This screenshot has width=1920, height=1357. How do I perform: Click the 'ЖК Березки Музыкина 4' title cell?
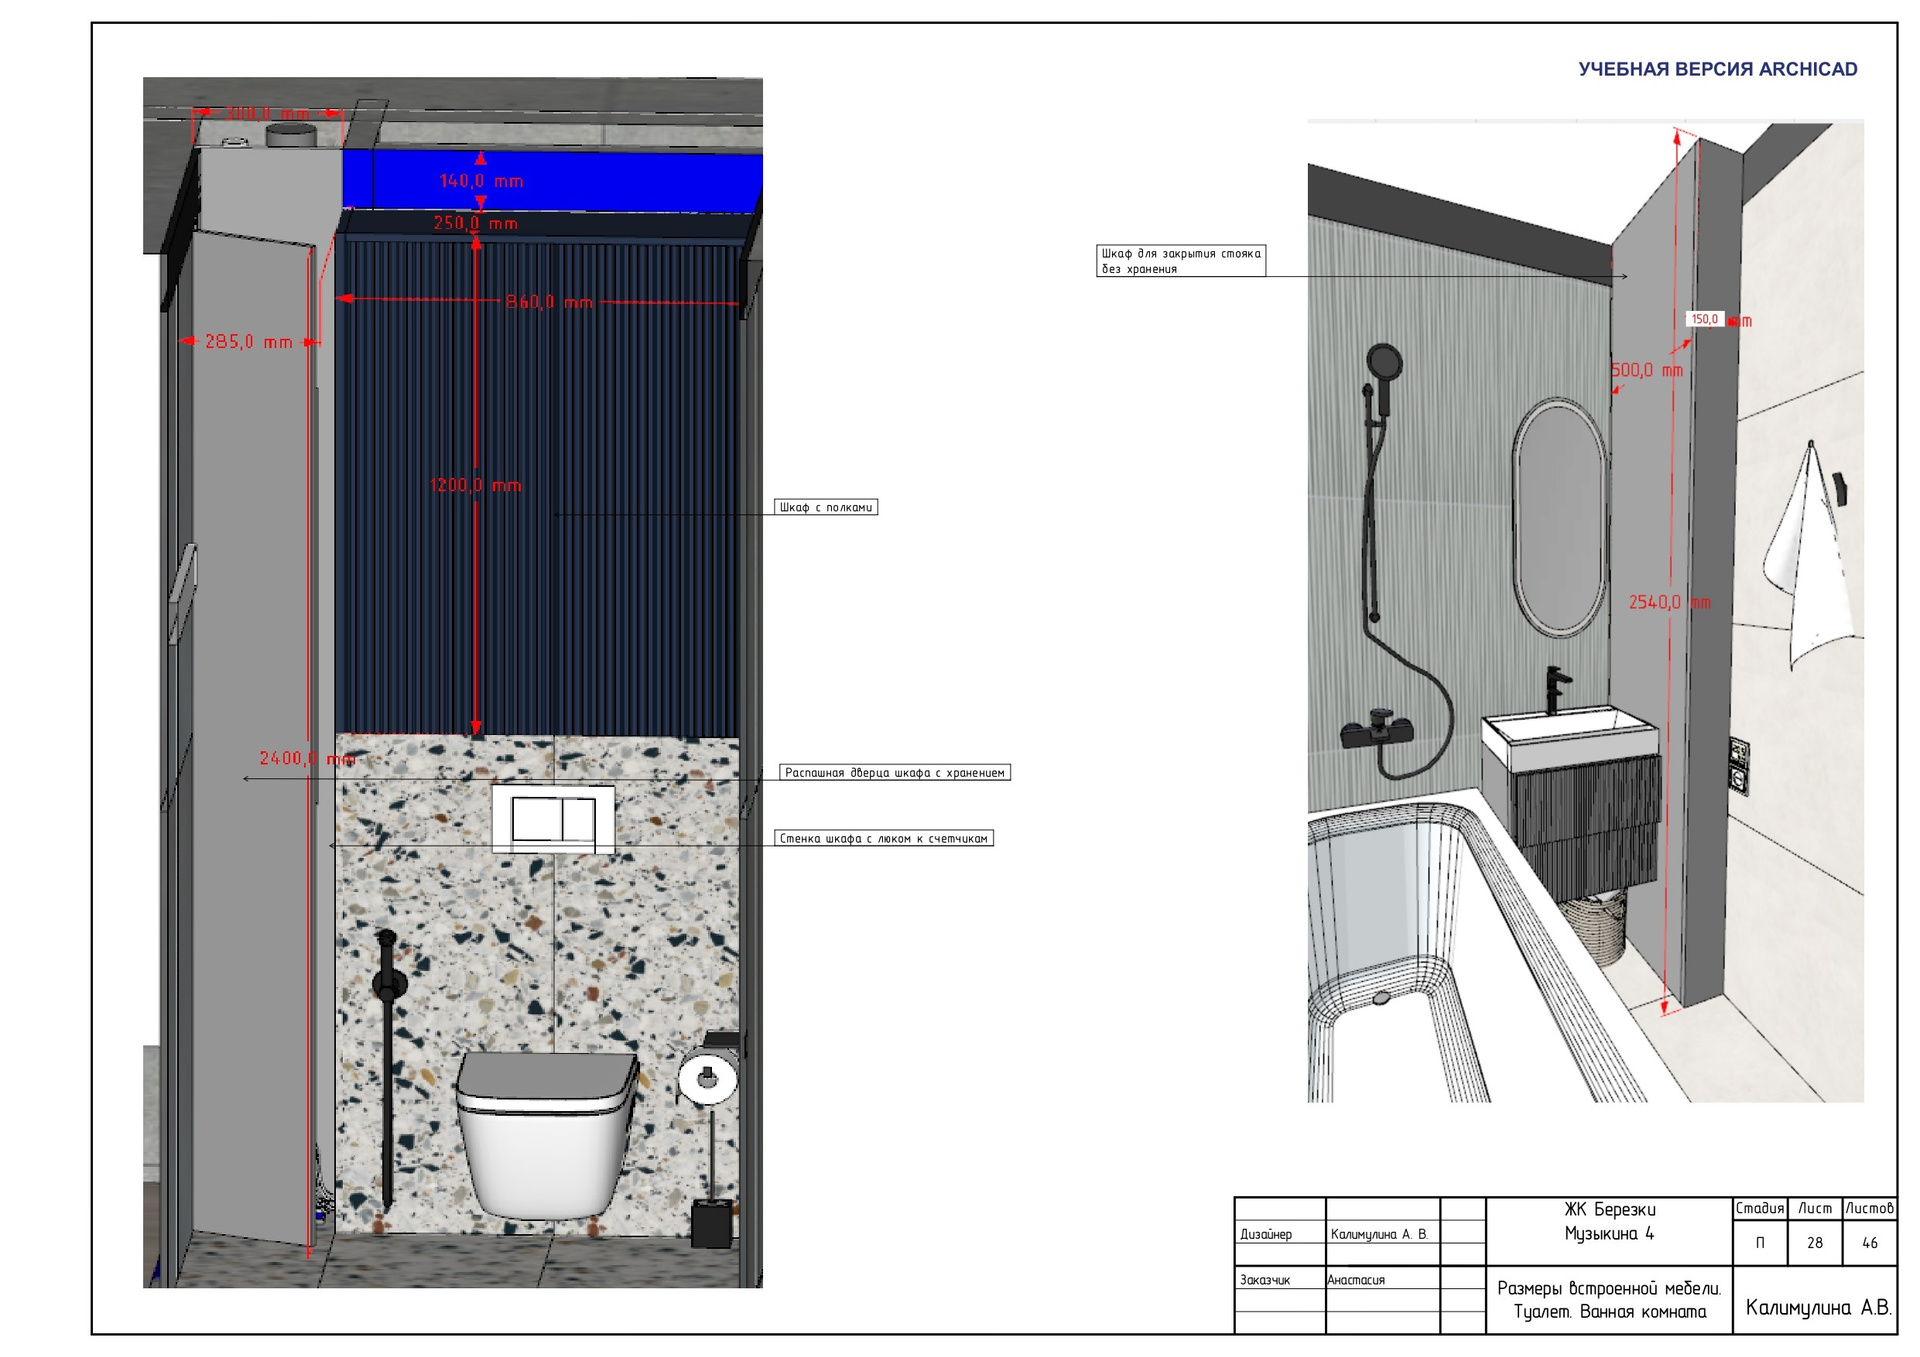click(1609, 1222)
